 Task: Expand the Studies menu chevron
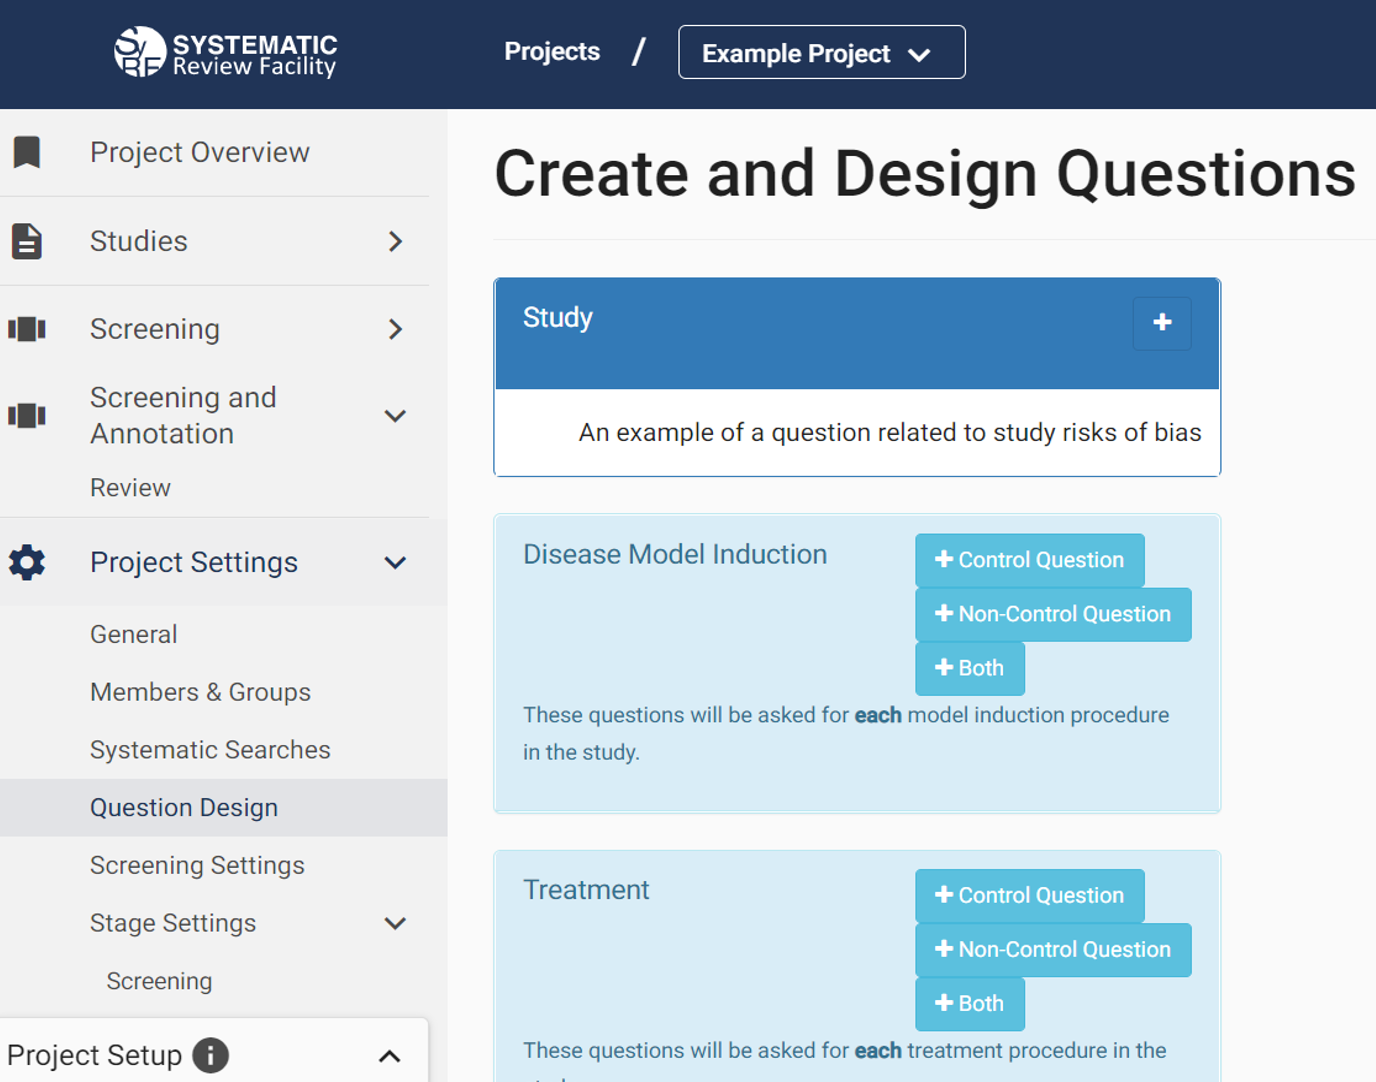point(395,241)
